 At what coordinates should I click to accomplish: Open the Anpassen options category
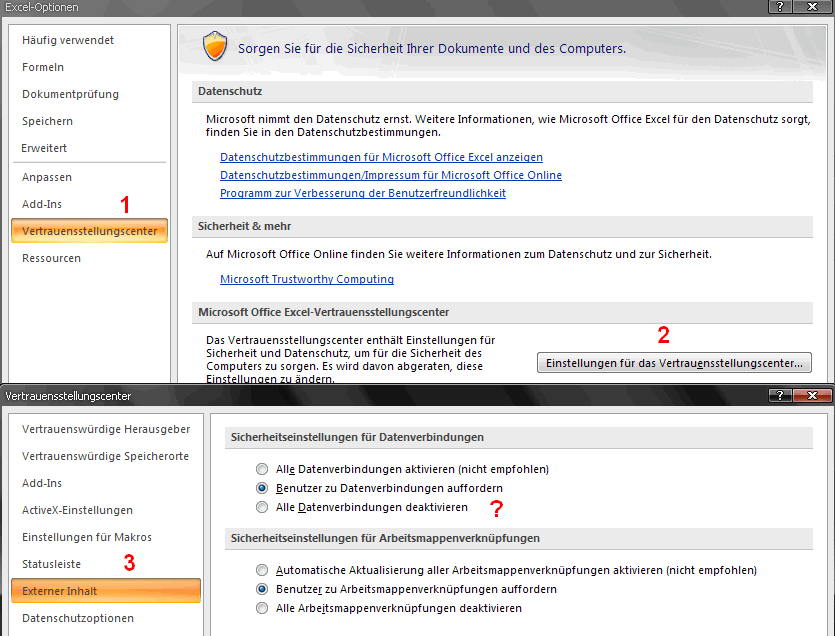coord(47,177)
